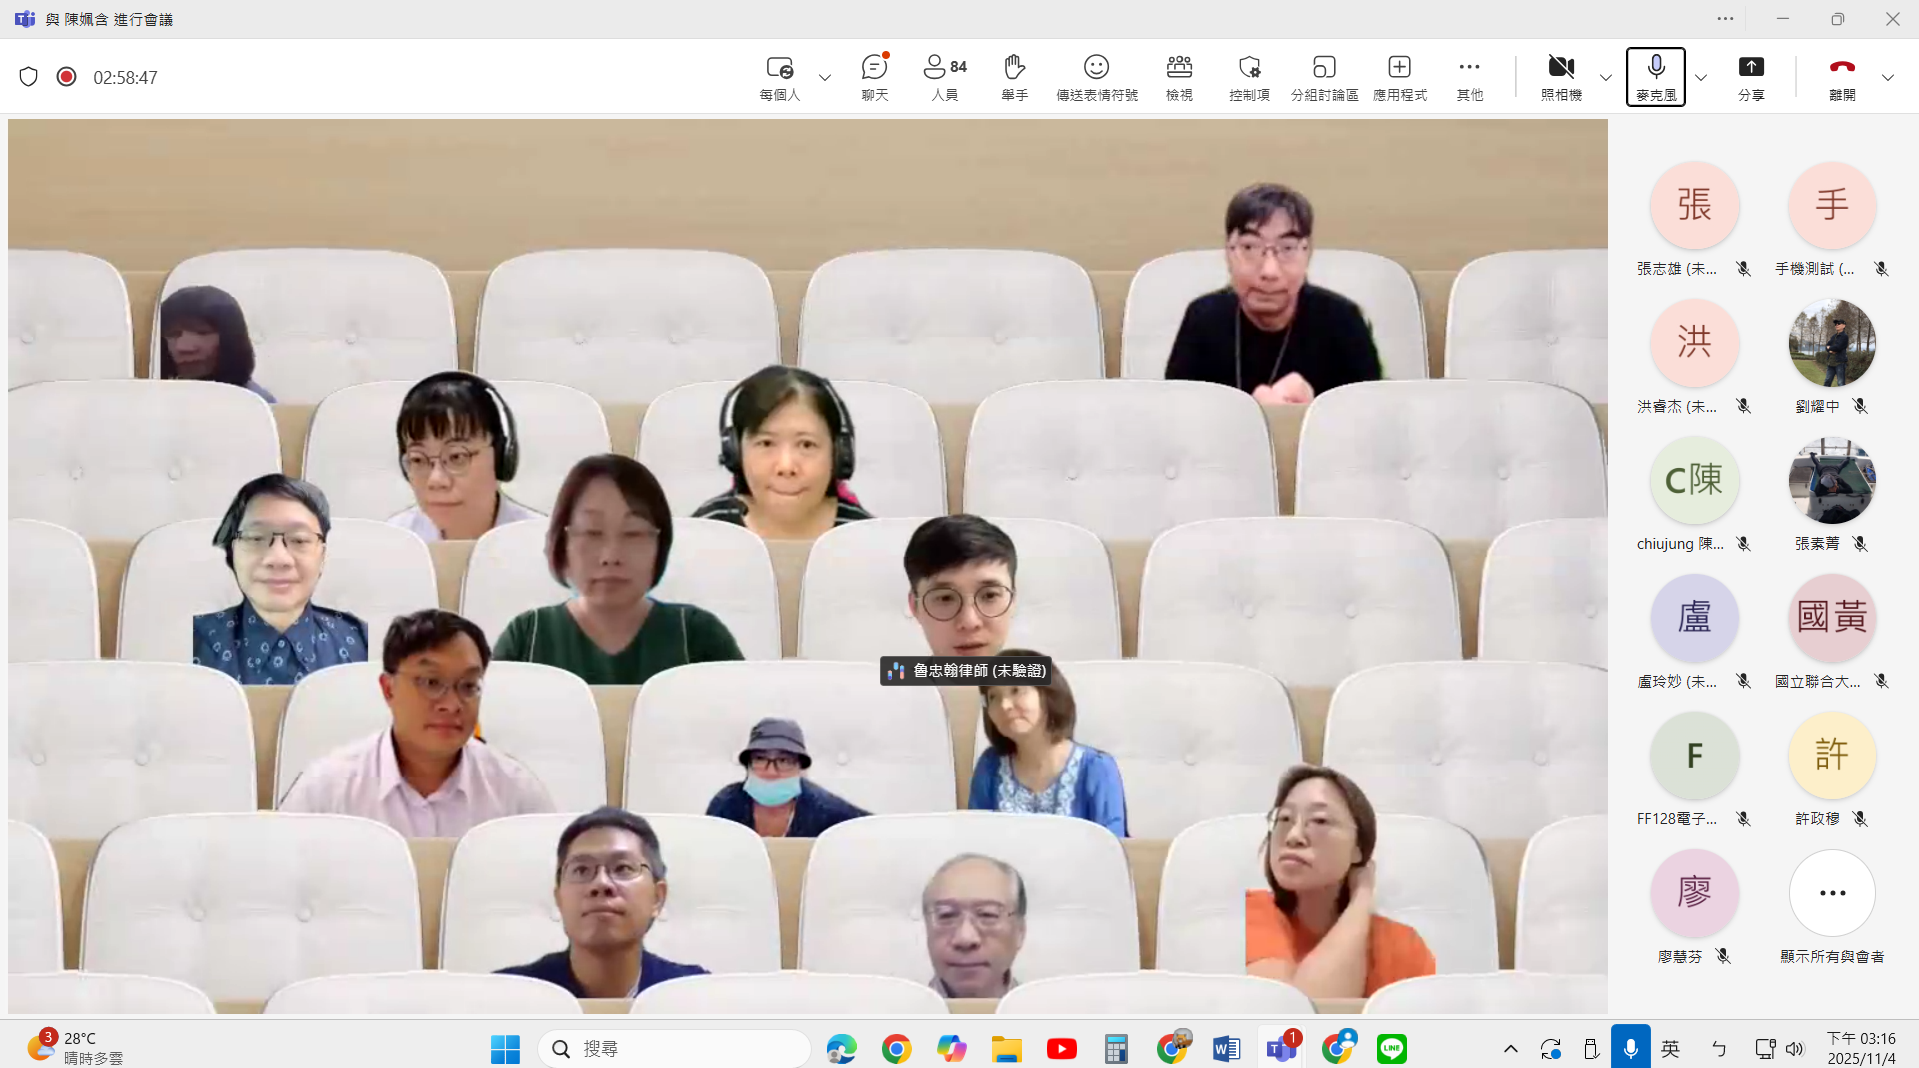Select the 劉耀中 participant photo thumbnail
Viewport: 1919px width, 1068px height.
click(1831, 343)
